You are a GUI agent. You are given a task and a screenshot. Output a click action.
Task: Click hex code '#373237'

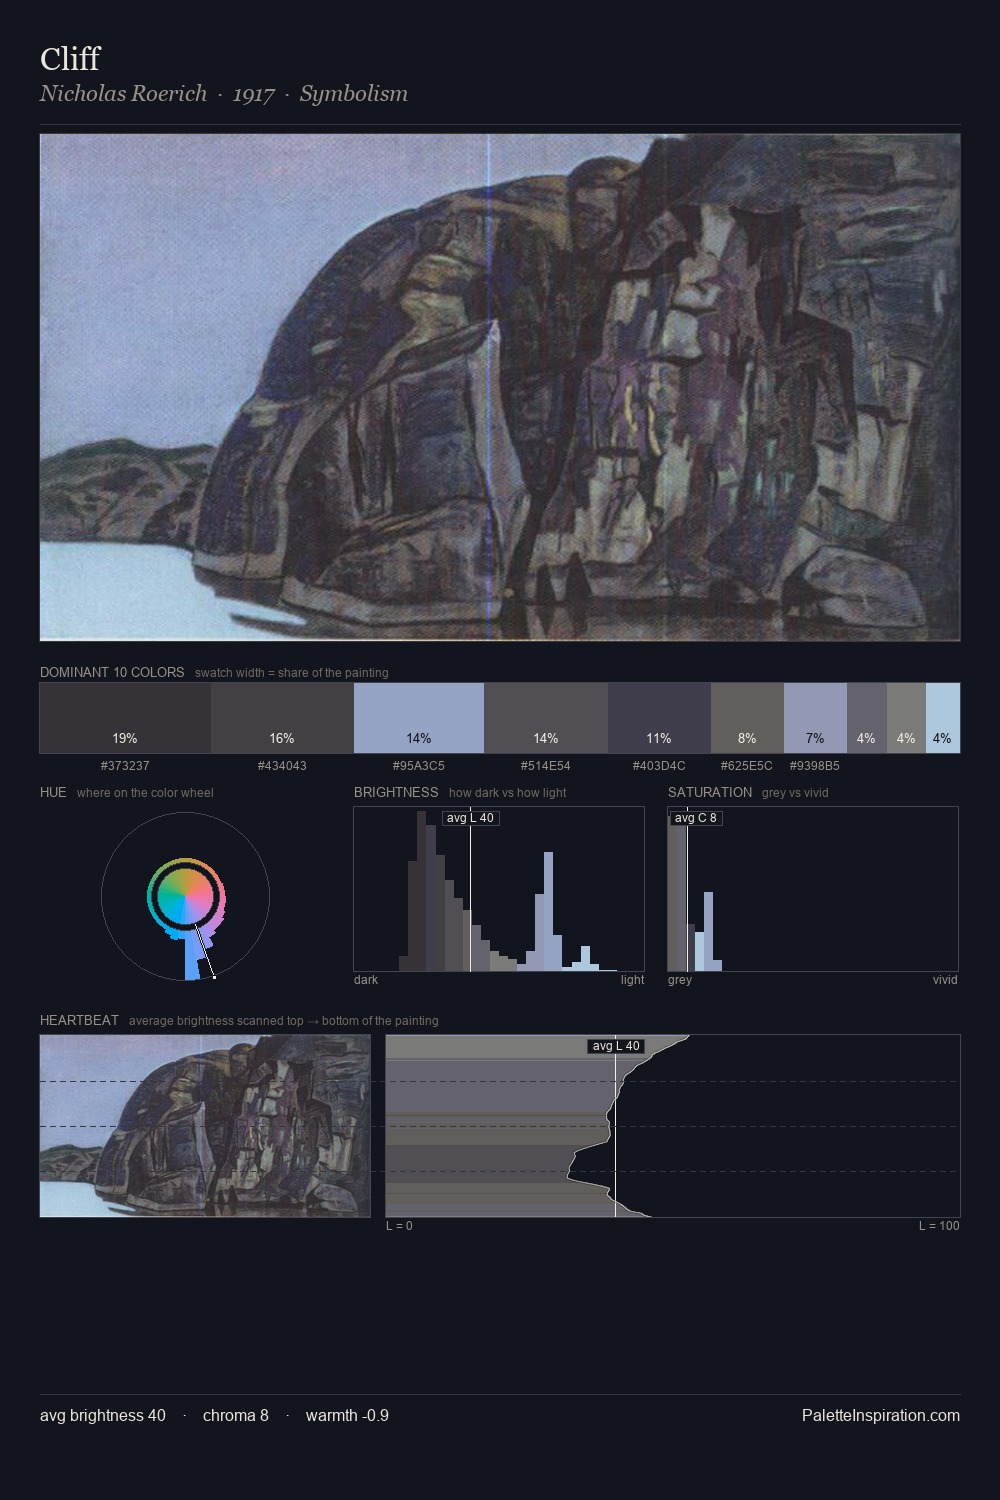(125, 766)
